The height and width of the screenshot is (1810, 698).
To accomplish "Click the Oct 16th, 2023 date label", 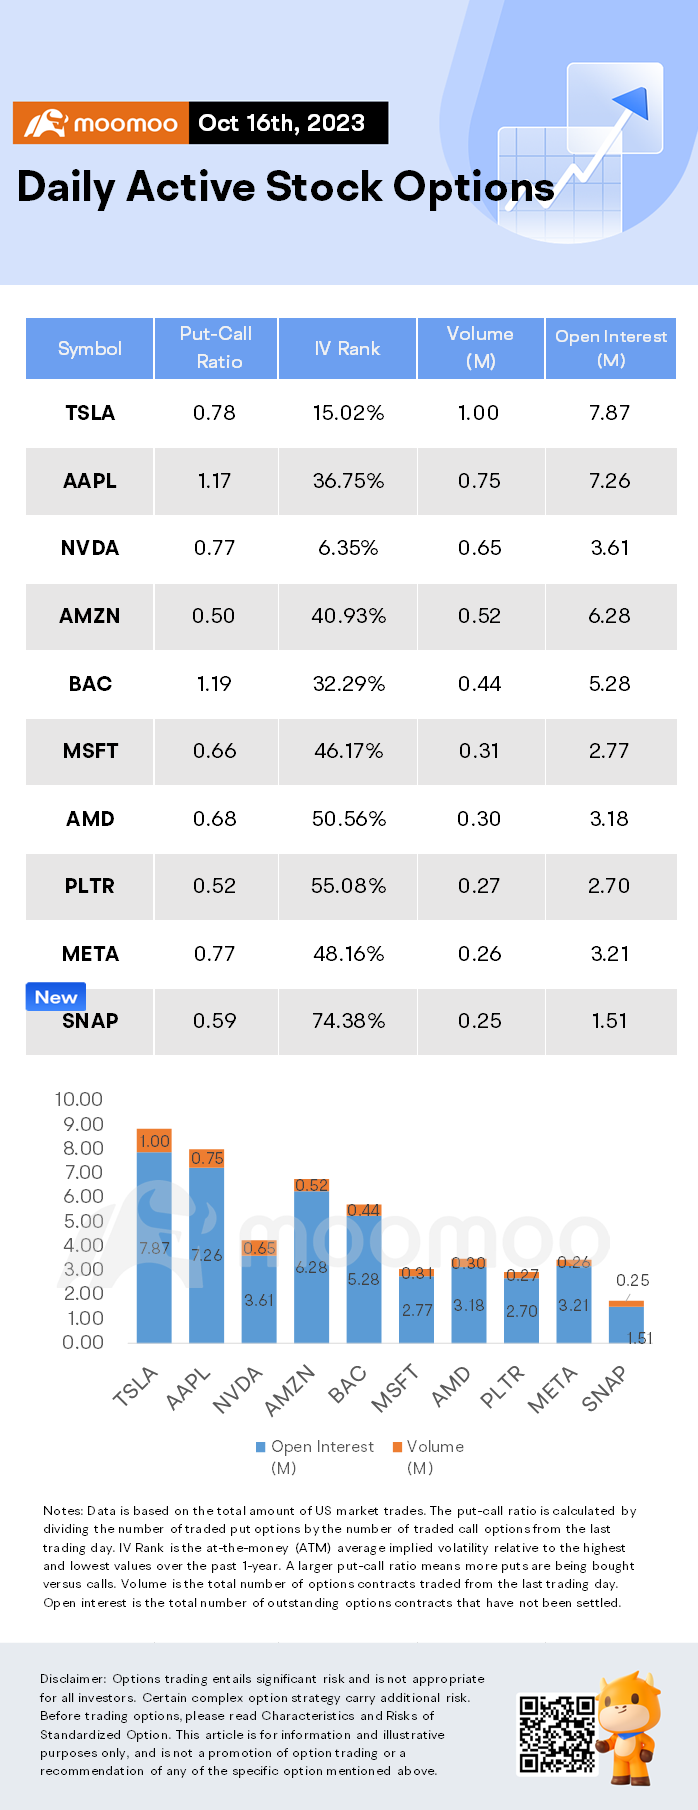I will (x=282, y=123).
